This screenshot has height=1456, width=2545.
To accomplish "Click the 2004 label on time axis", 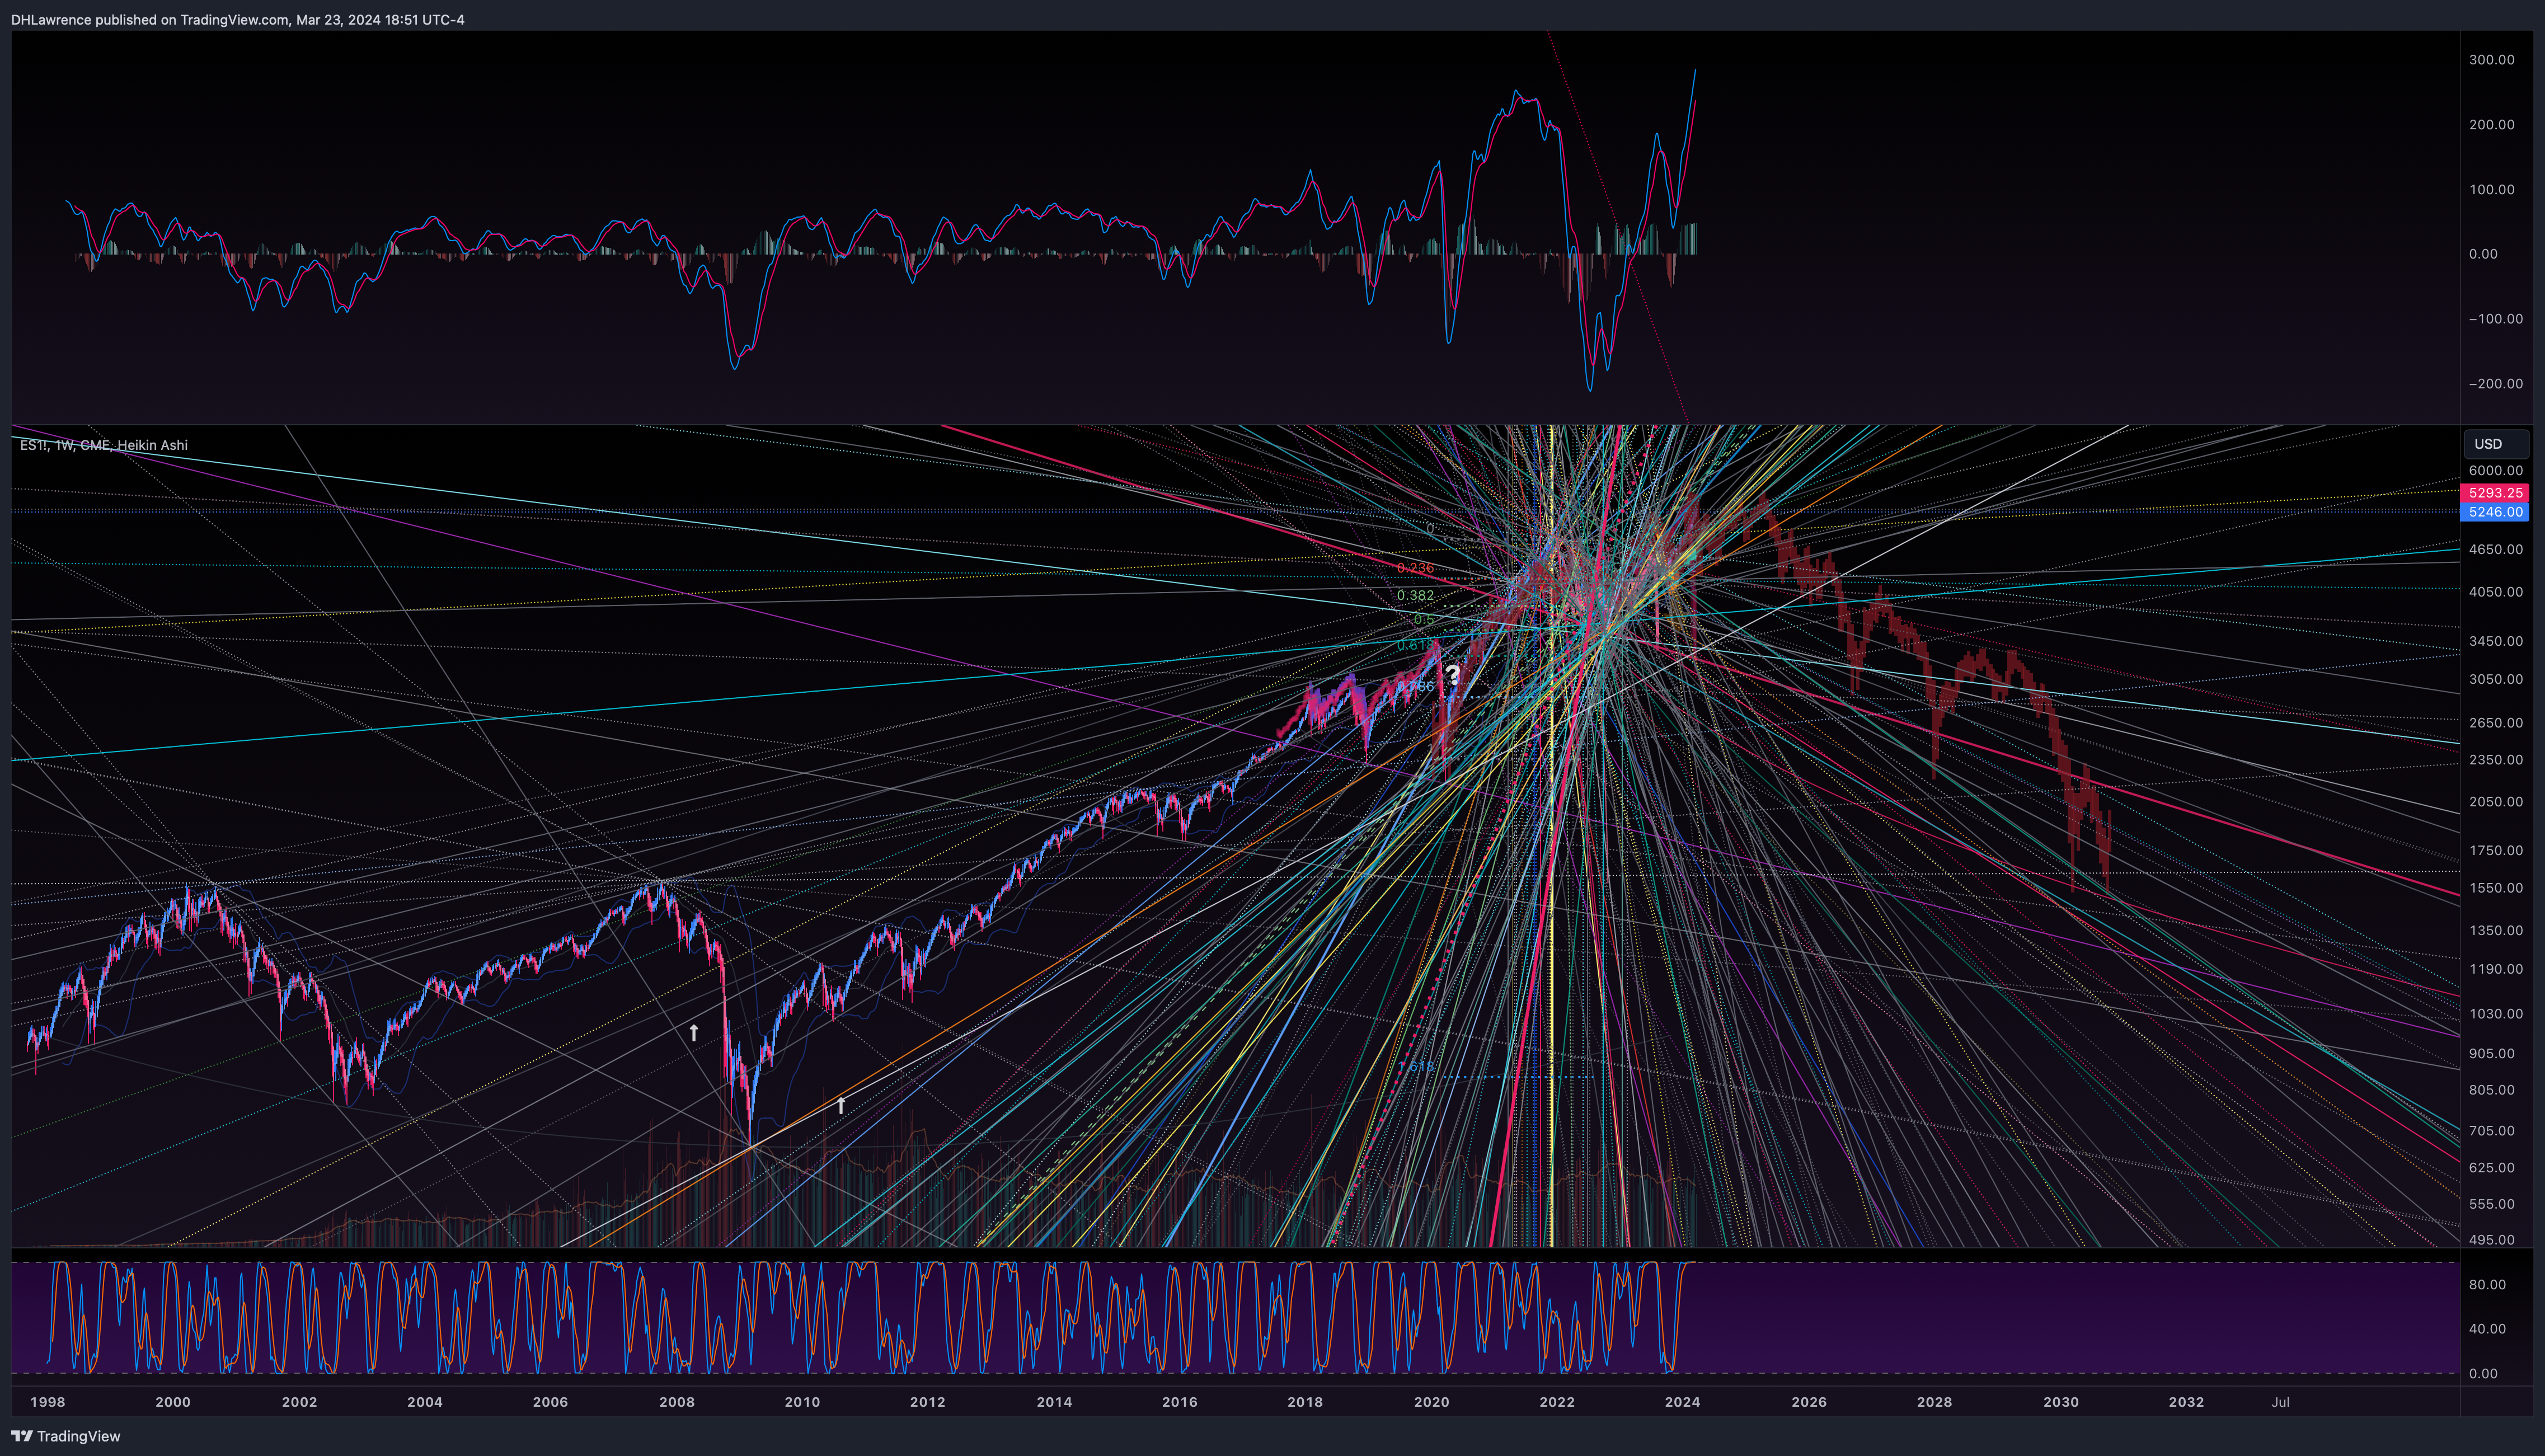I will [425, 1402].
